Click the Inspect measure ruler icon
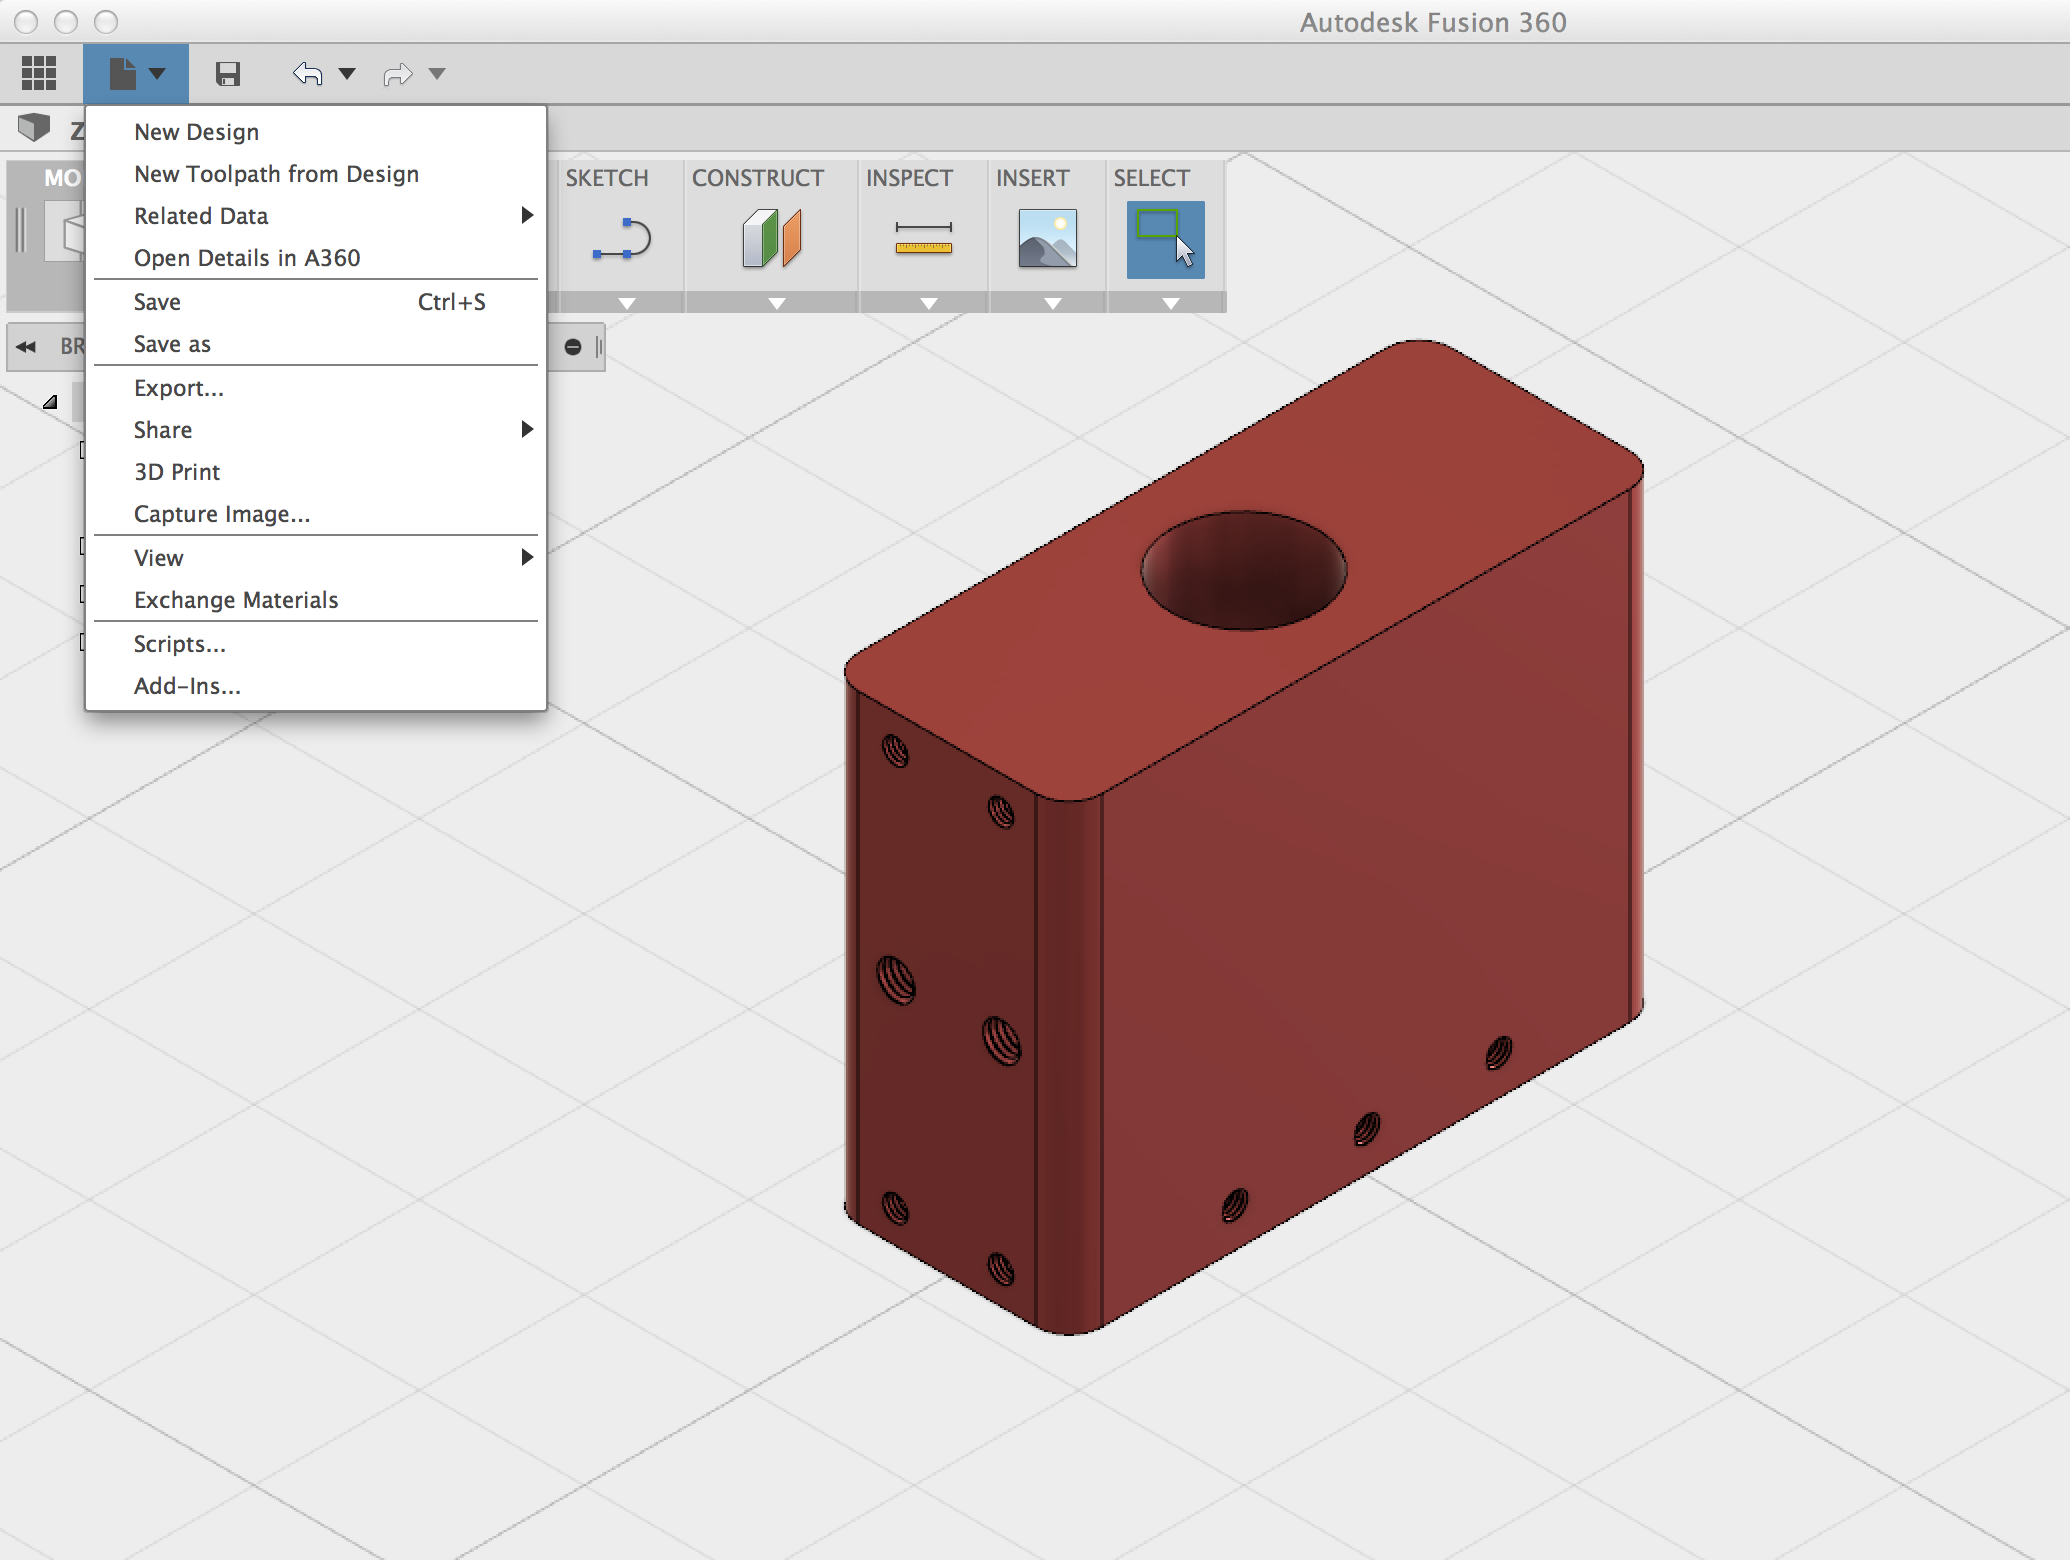Viewport: 2070px width, 1560px height. pos(921,240)
